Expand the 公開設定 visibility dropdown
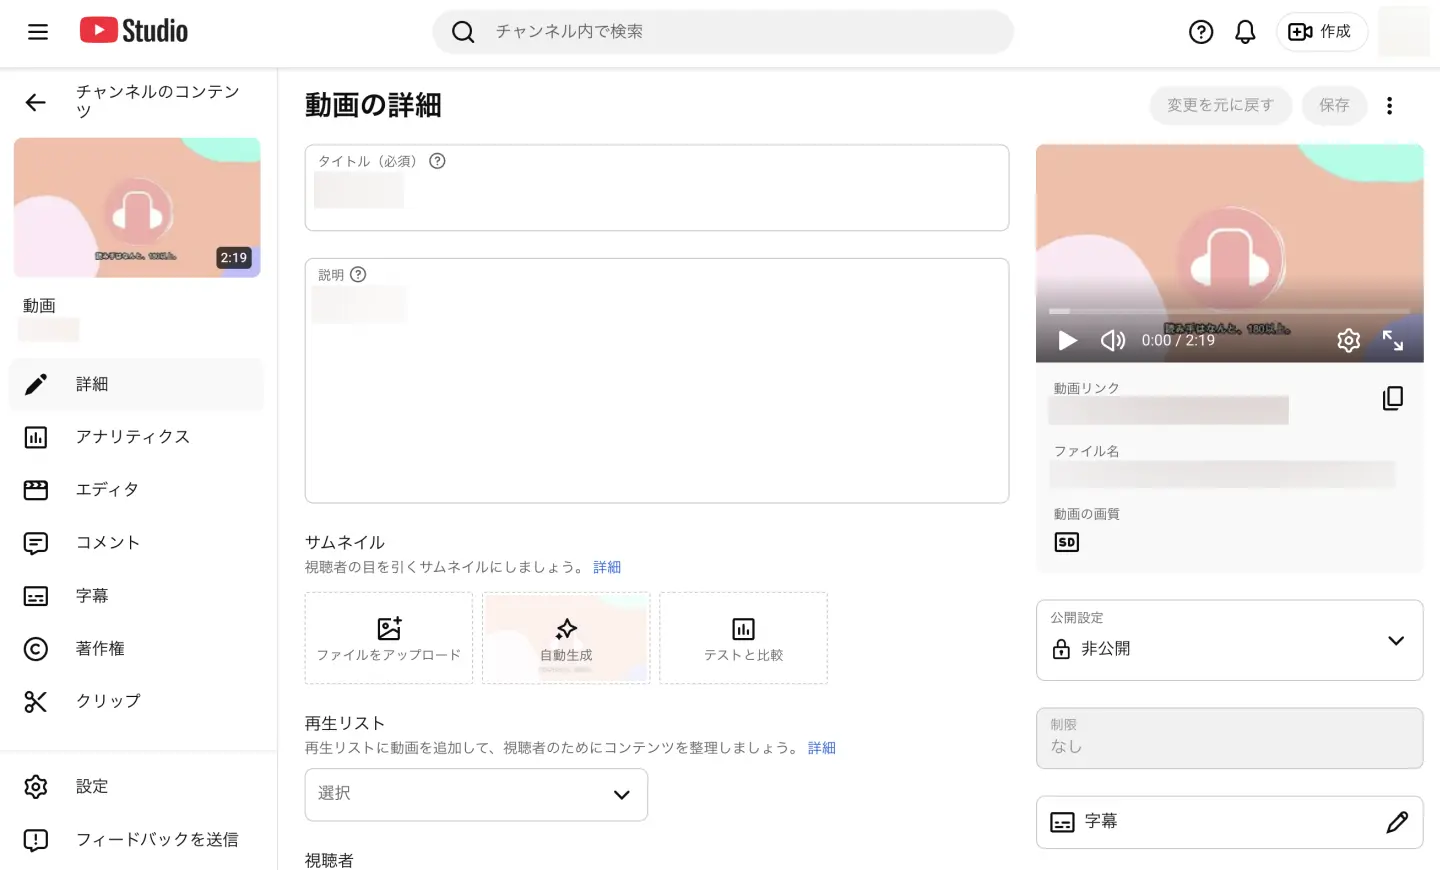This screenshot has width=1440, height=870. click(x=1396, y=641)
